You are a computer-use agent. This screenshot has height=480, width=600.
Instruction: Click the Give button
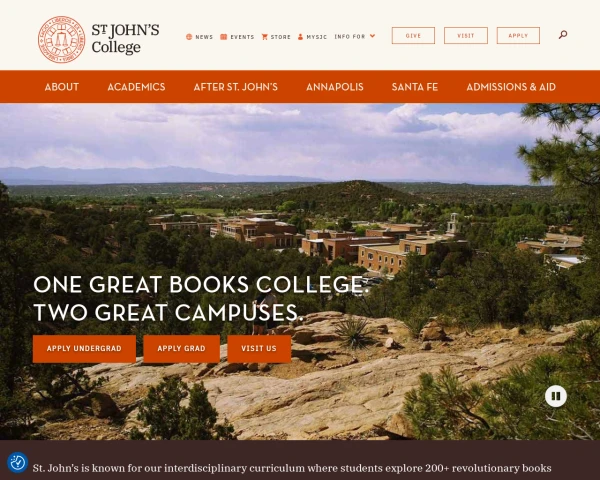413,36
